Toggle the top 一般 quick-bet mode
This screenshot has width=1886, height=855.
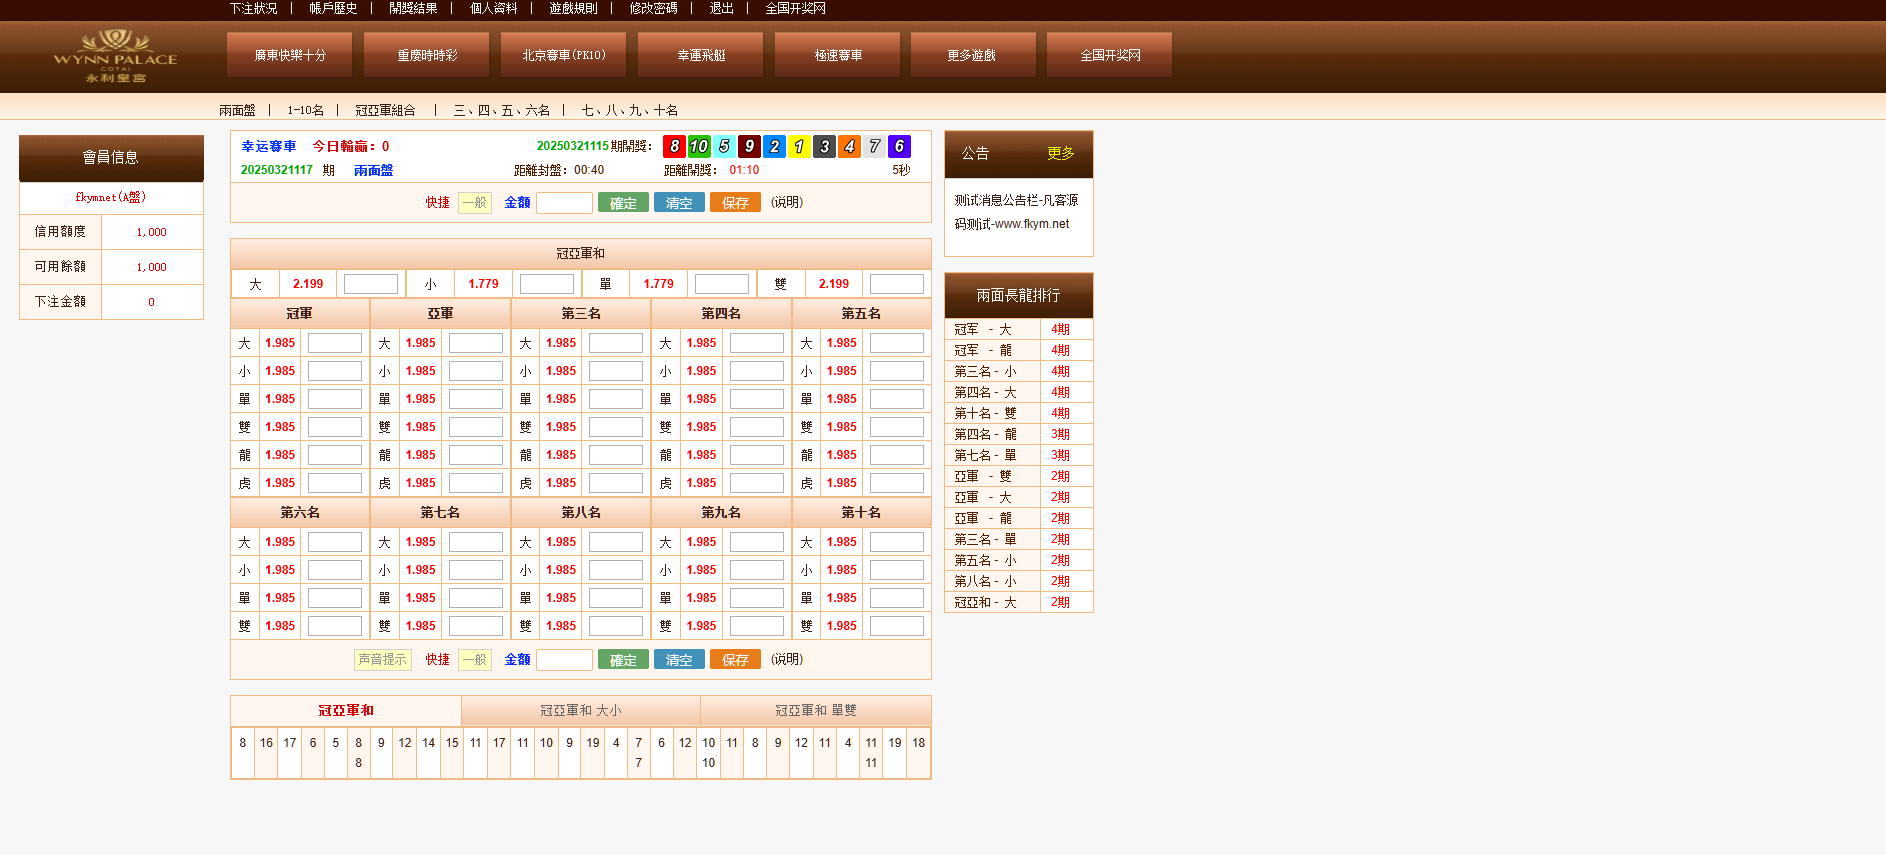coord(475,203)
